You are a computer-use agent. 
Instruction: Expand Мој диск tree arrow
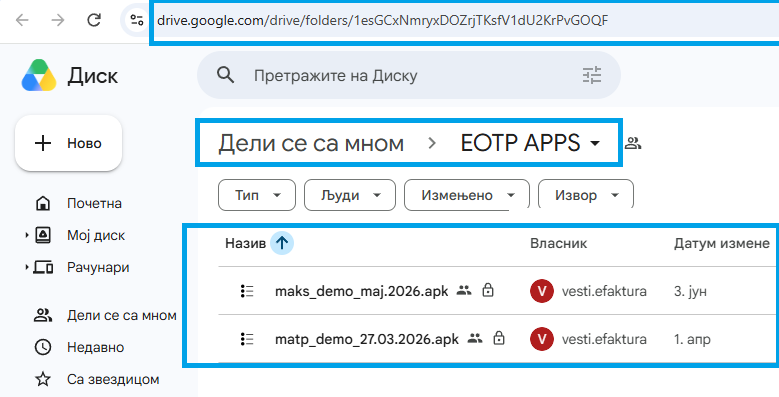[27, 236]
